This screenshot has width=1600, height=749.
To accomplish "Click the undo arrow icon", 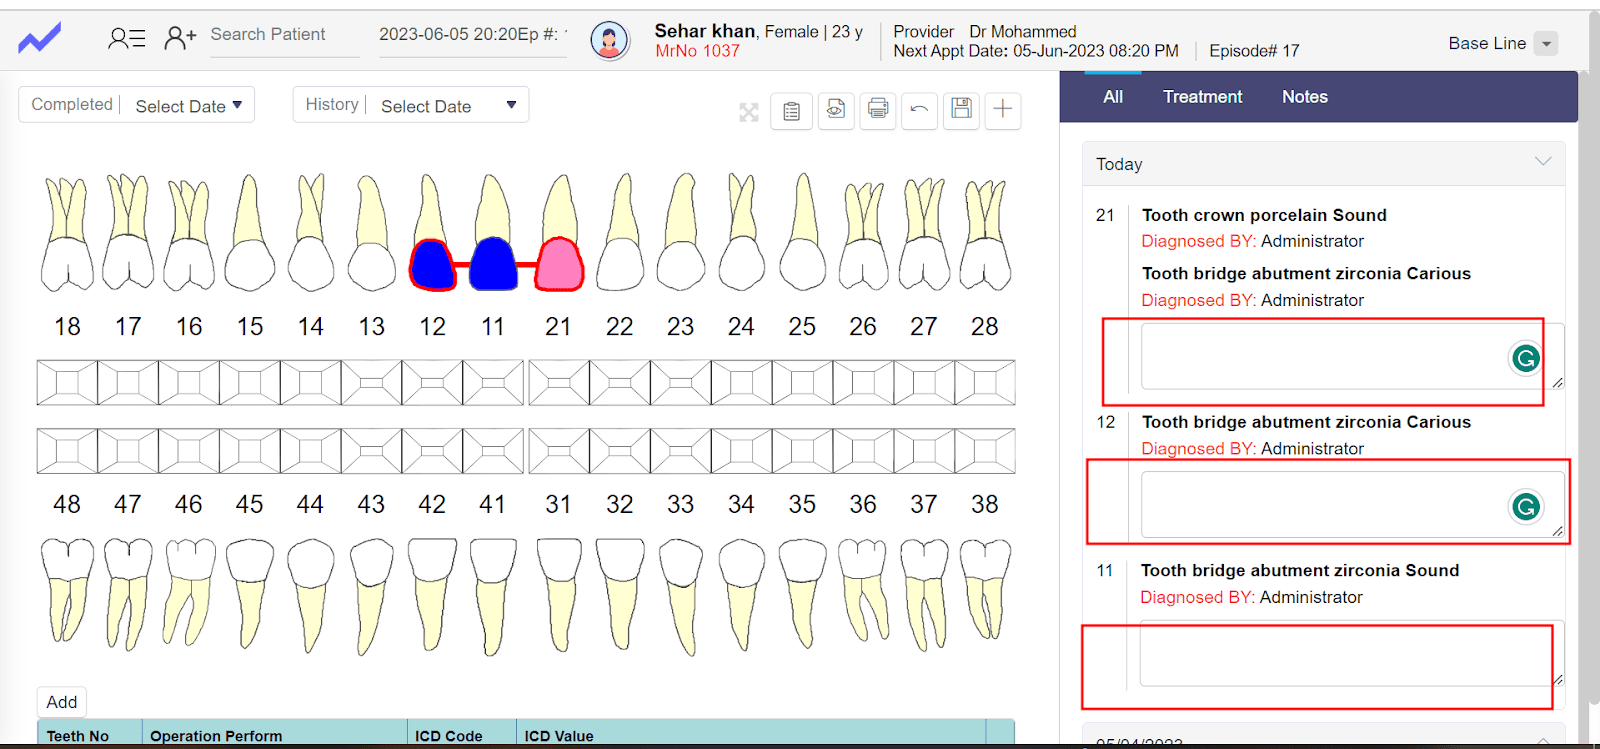I will 919,109.
